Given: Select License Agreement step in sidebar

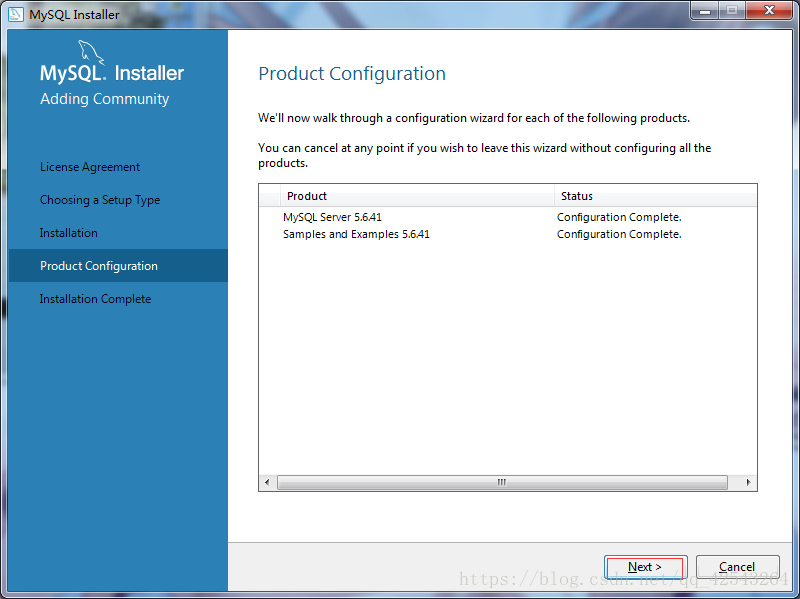Looking at the screenshot, I should (90, 167).
